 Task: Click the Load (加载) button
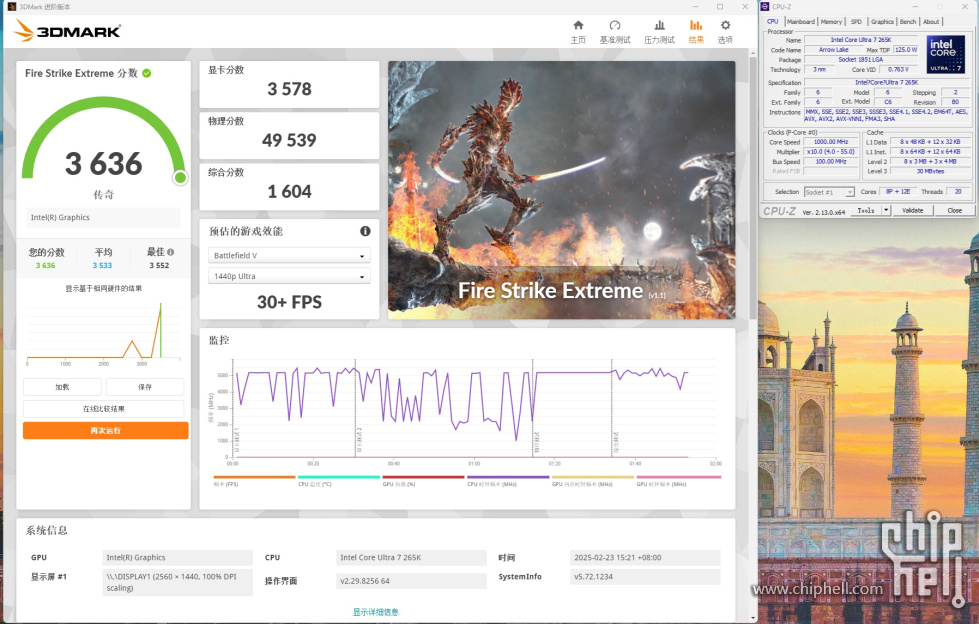point(62,387)
